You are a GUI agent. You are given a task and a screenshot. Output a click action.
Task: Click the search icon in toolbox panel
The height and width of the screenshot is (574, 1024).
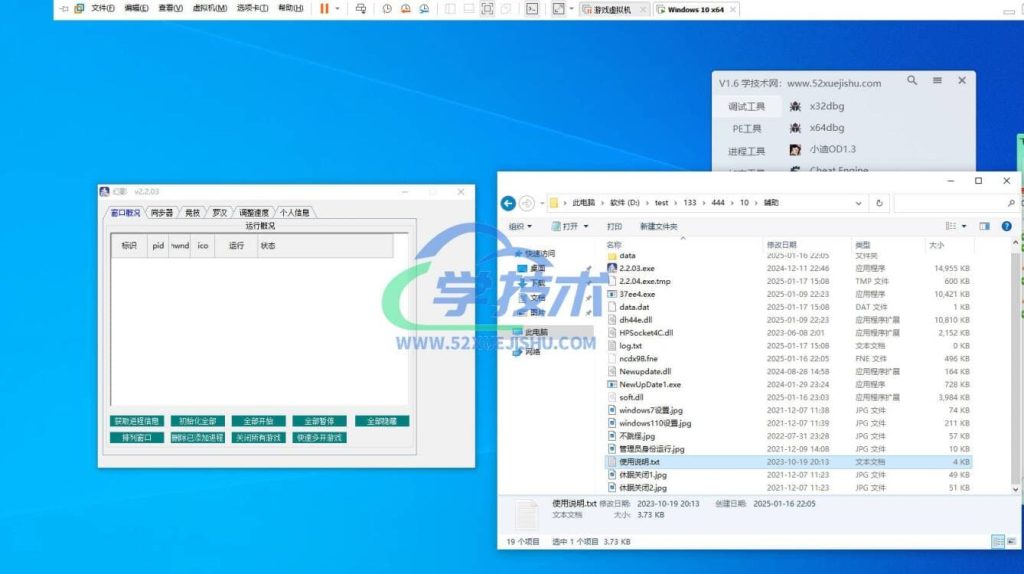point(912,81)
